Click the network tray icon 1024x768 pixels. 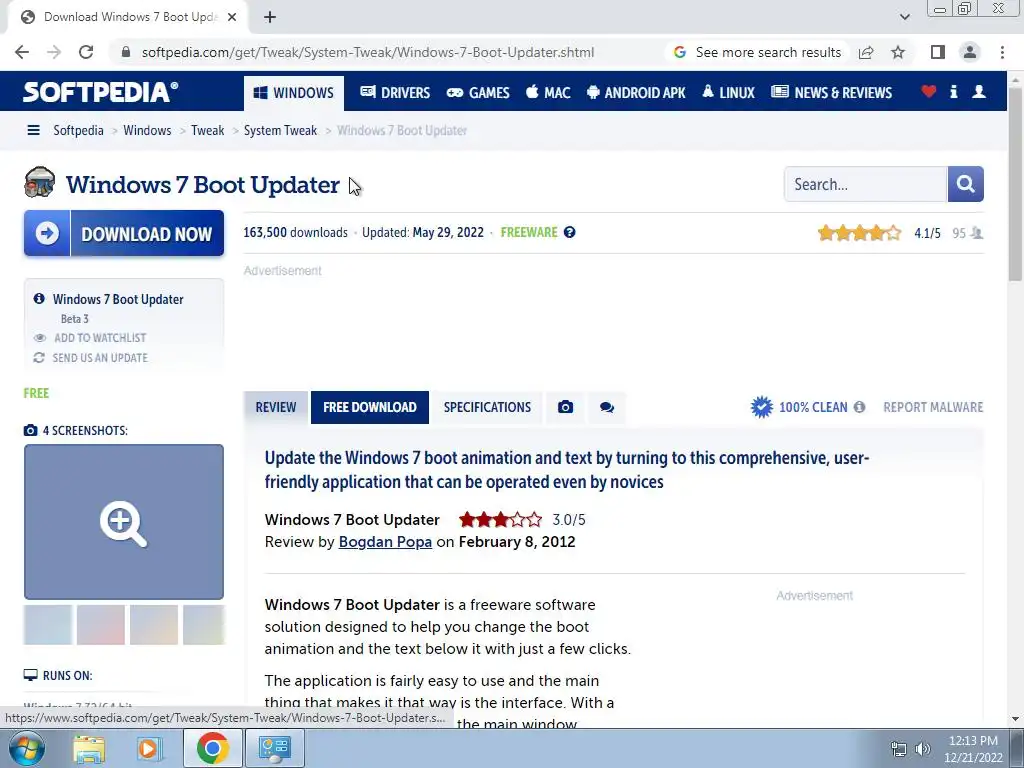click(899, 749)
